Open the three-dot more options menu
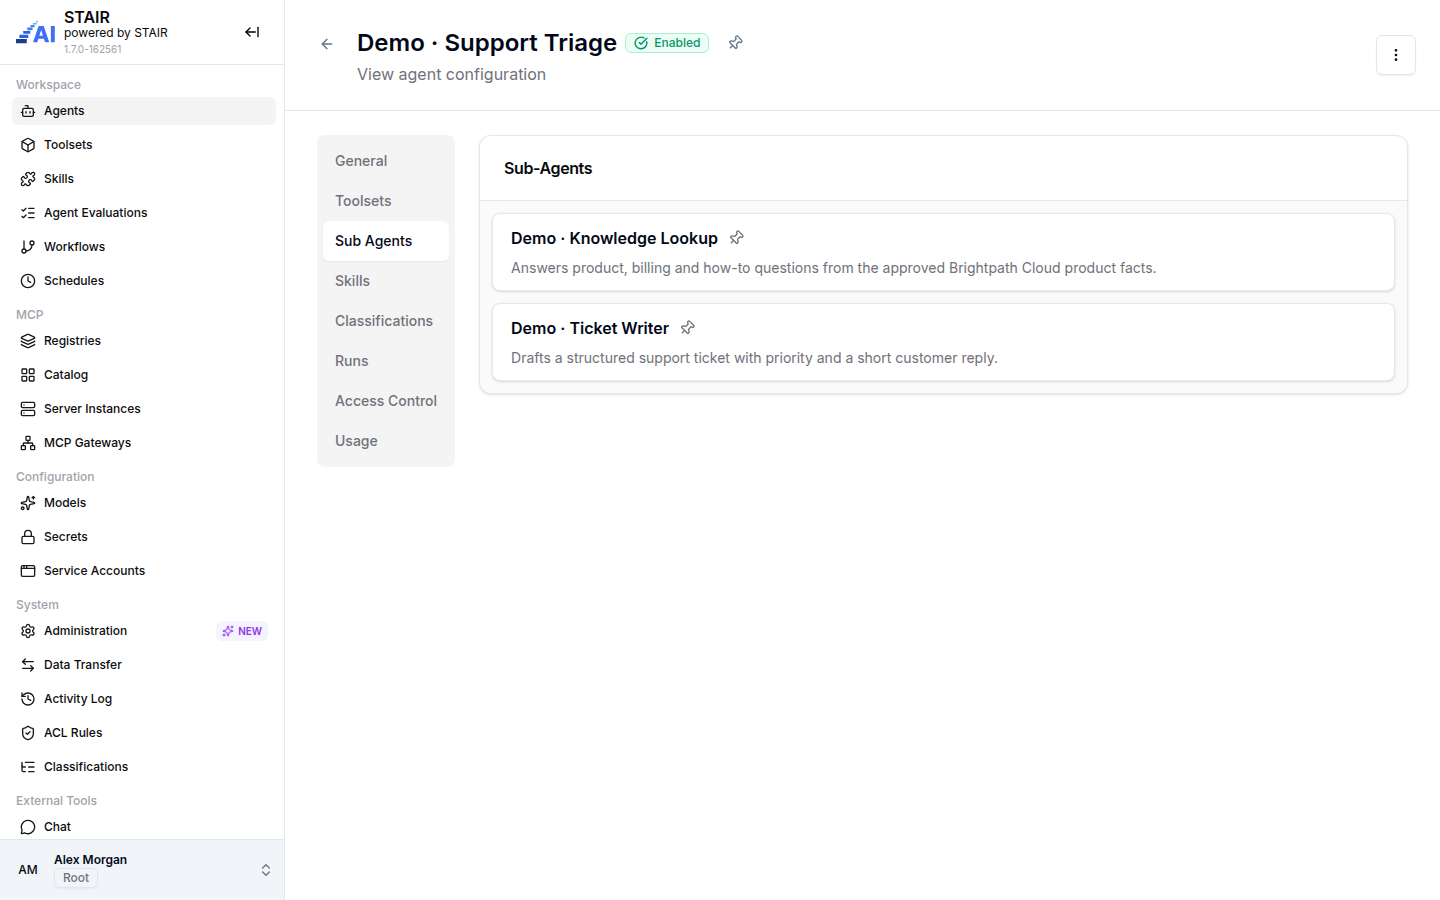The width and height of the screenshot is (1440, 900). [x=1396, y=55]
